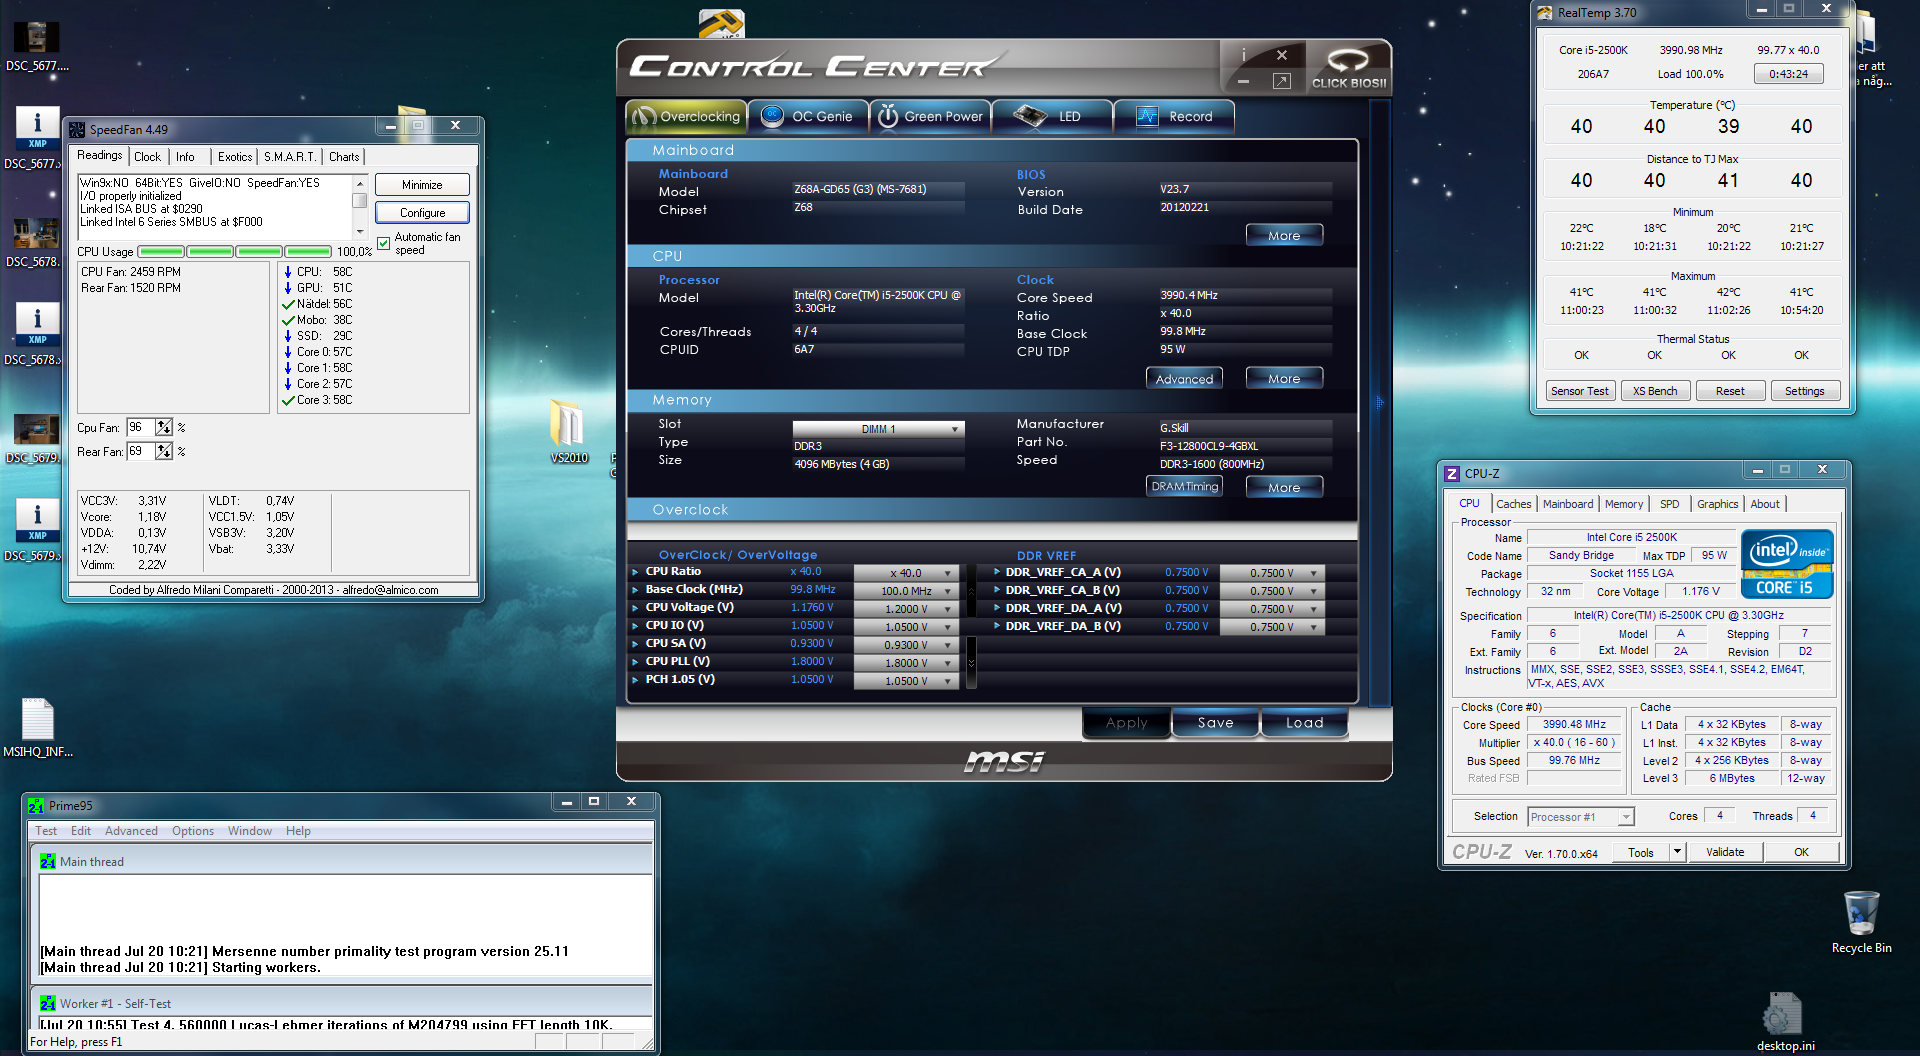Switch to the Exotics tab in SpeedFan
This screenshot has width=1920, height=1056.
[x=235, y=157]
